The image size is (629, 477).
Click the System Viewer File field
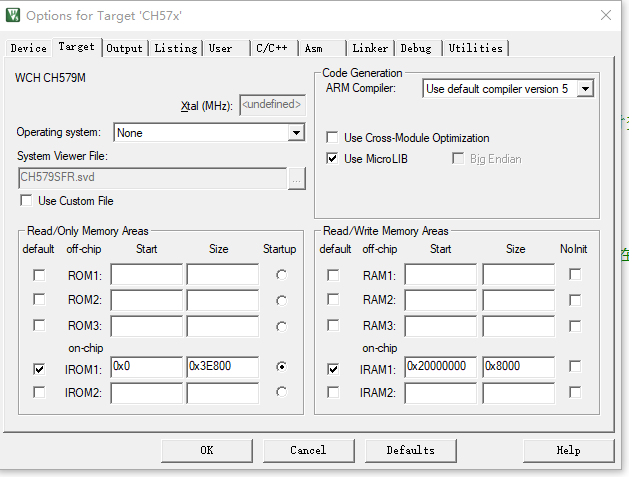[x=152, y=178]
